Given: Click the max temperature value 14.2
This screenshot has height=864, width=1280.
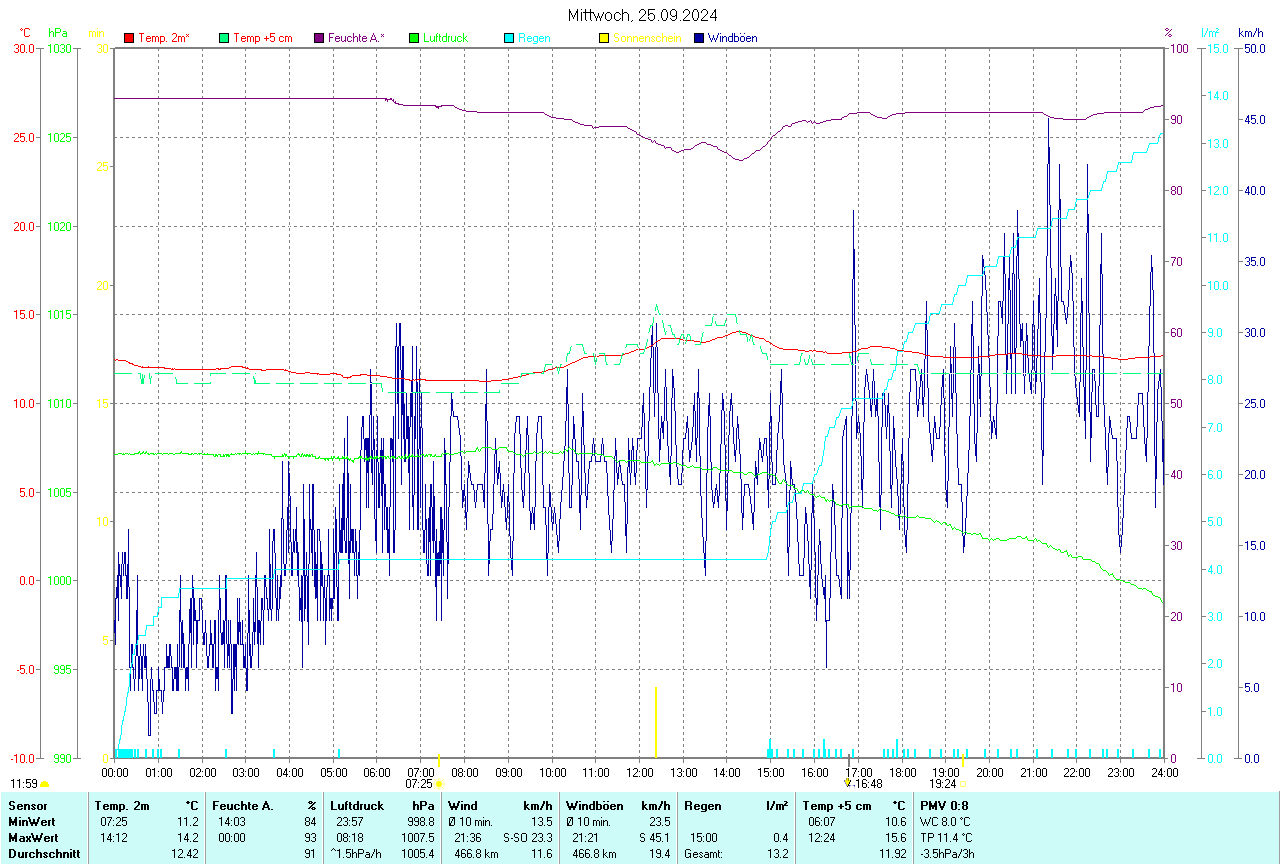Looking at the screenshot, I should pos(190,837).
